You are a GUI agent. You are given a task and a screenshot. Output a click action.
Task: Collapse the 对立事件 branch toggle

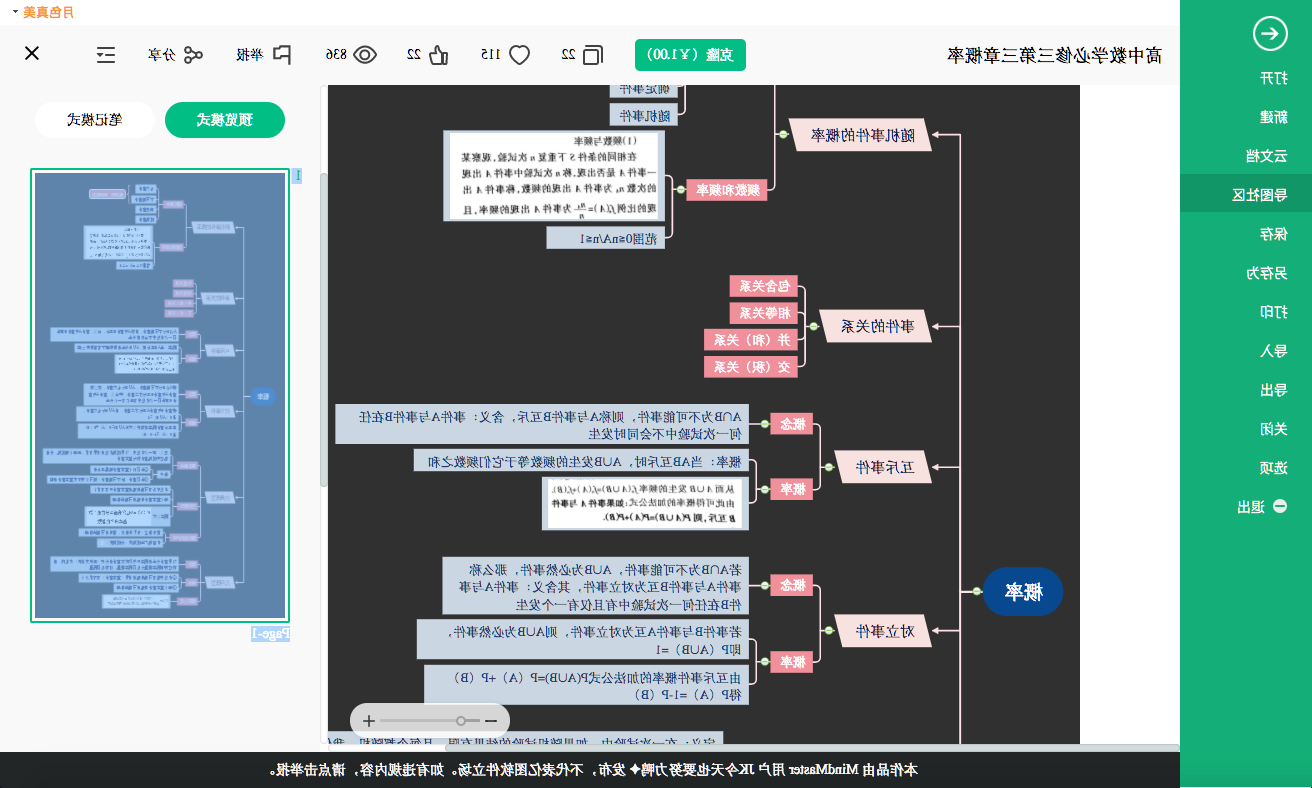click(828, 630)
